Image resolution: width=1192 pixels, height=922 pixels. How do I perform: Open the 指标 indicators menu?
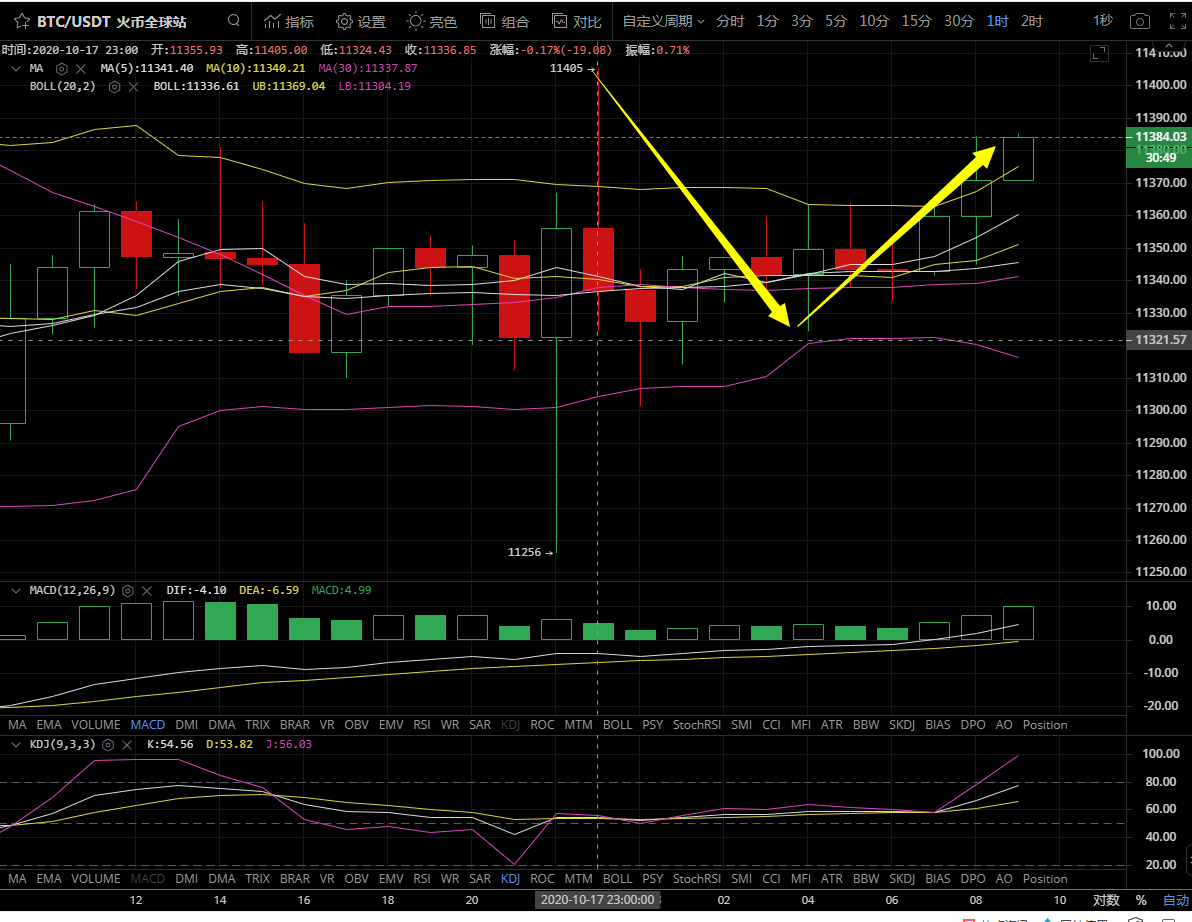(288, 21)
